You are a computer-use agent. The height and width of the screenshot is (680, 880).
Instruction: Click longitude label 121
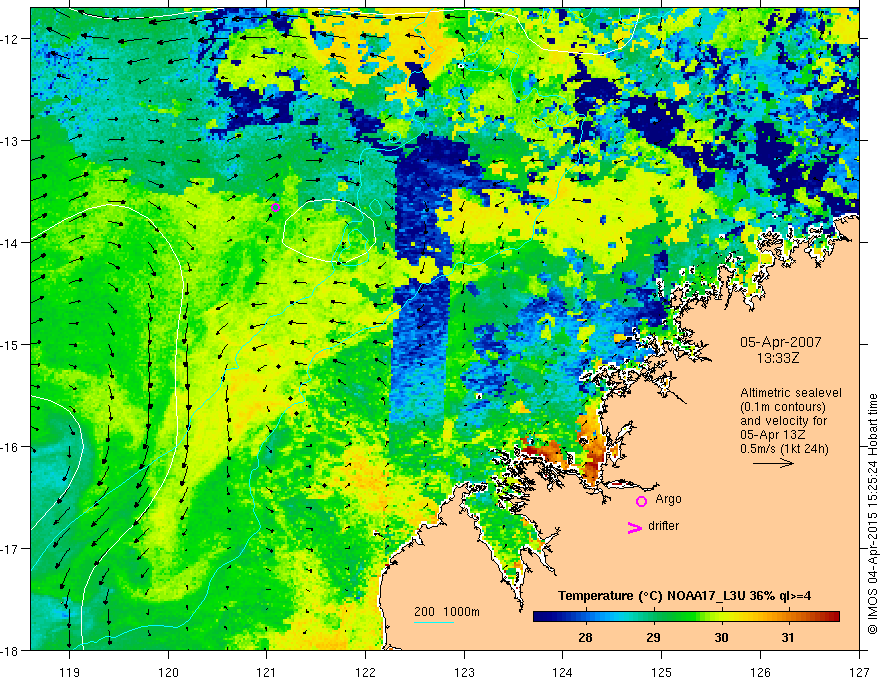click(267, 672)
